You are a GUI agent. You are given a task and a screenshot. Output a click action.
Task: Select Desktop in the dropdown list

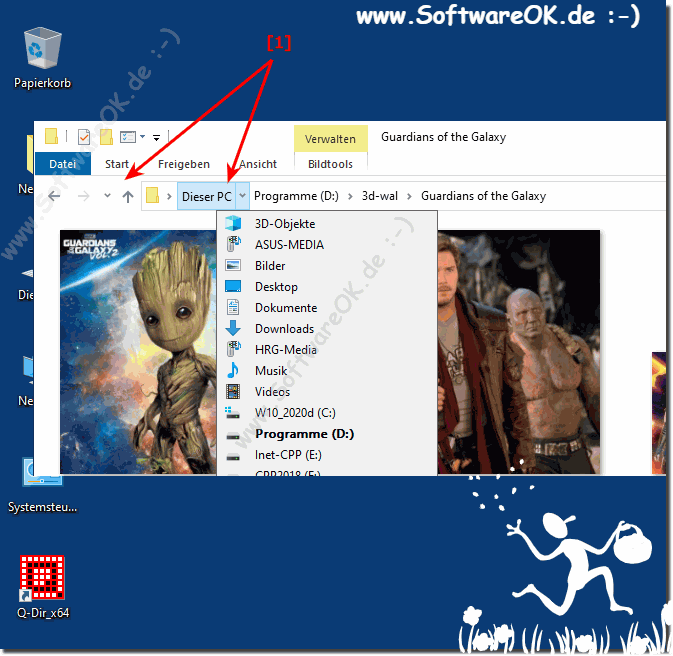click(x=327, y=287)
